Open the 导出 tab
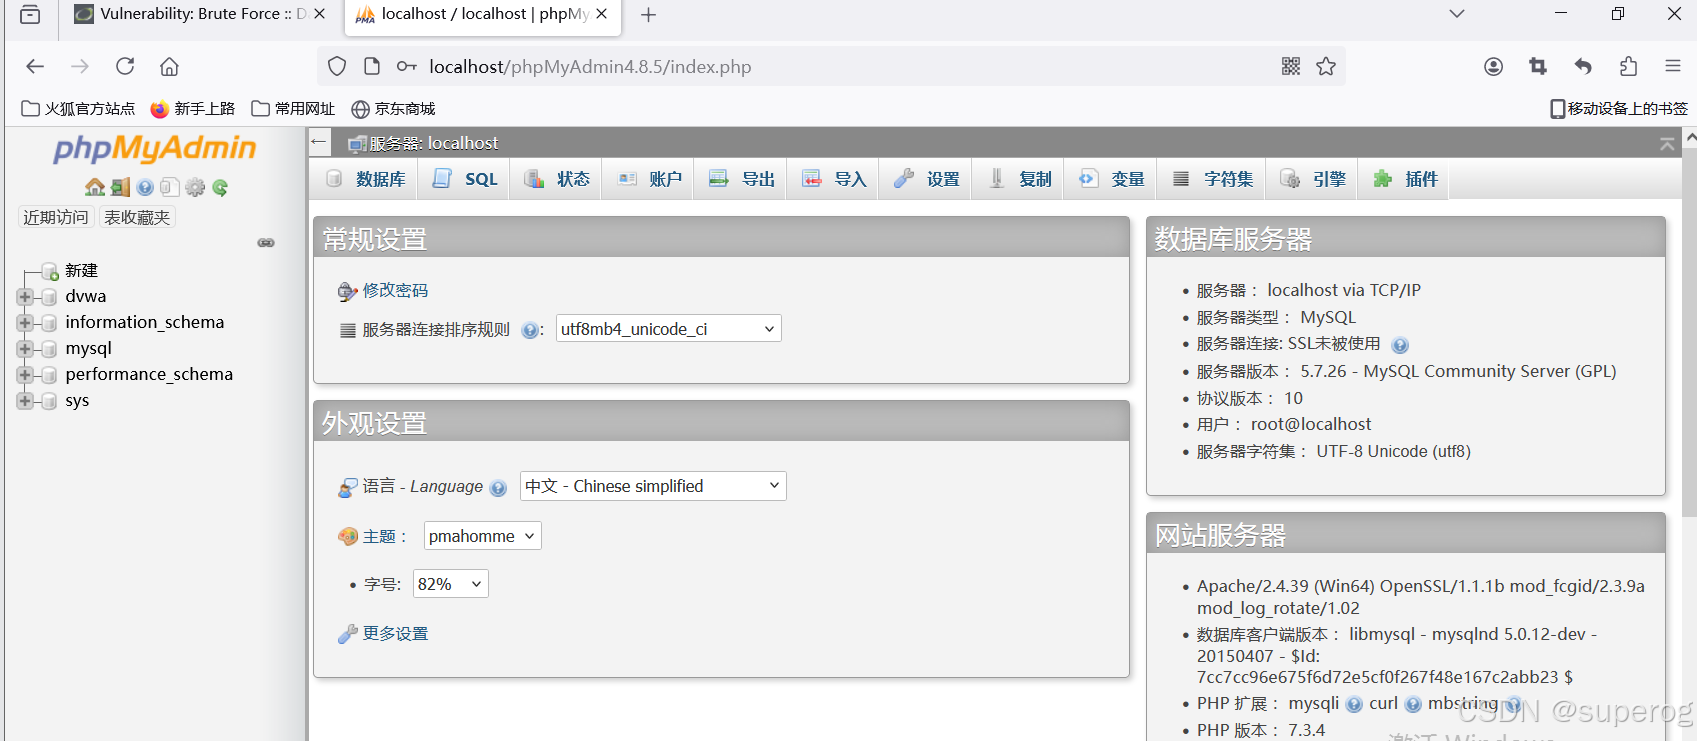Screen dimensions: 1697x741 [x=741, y=179]
